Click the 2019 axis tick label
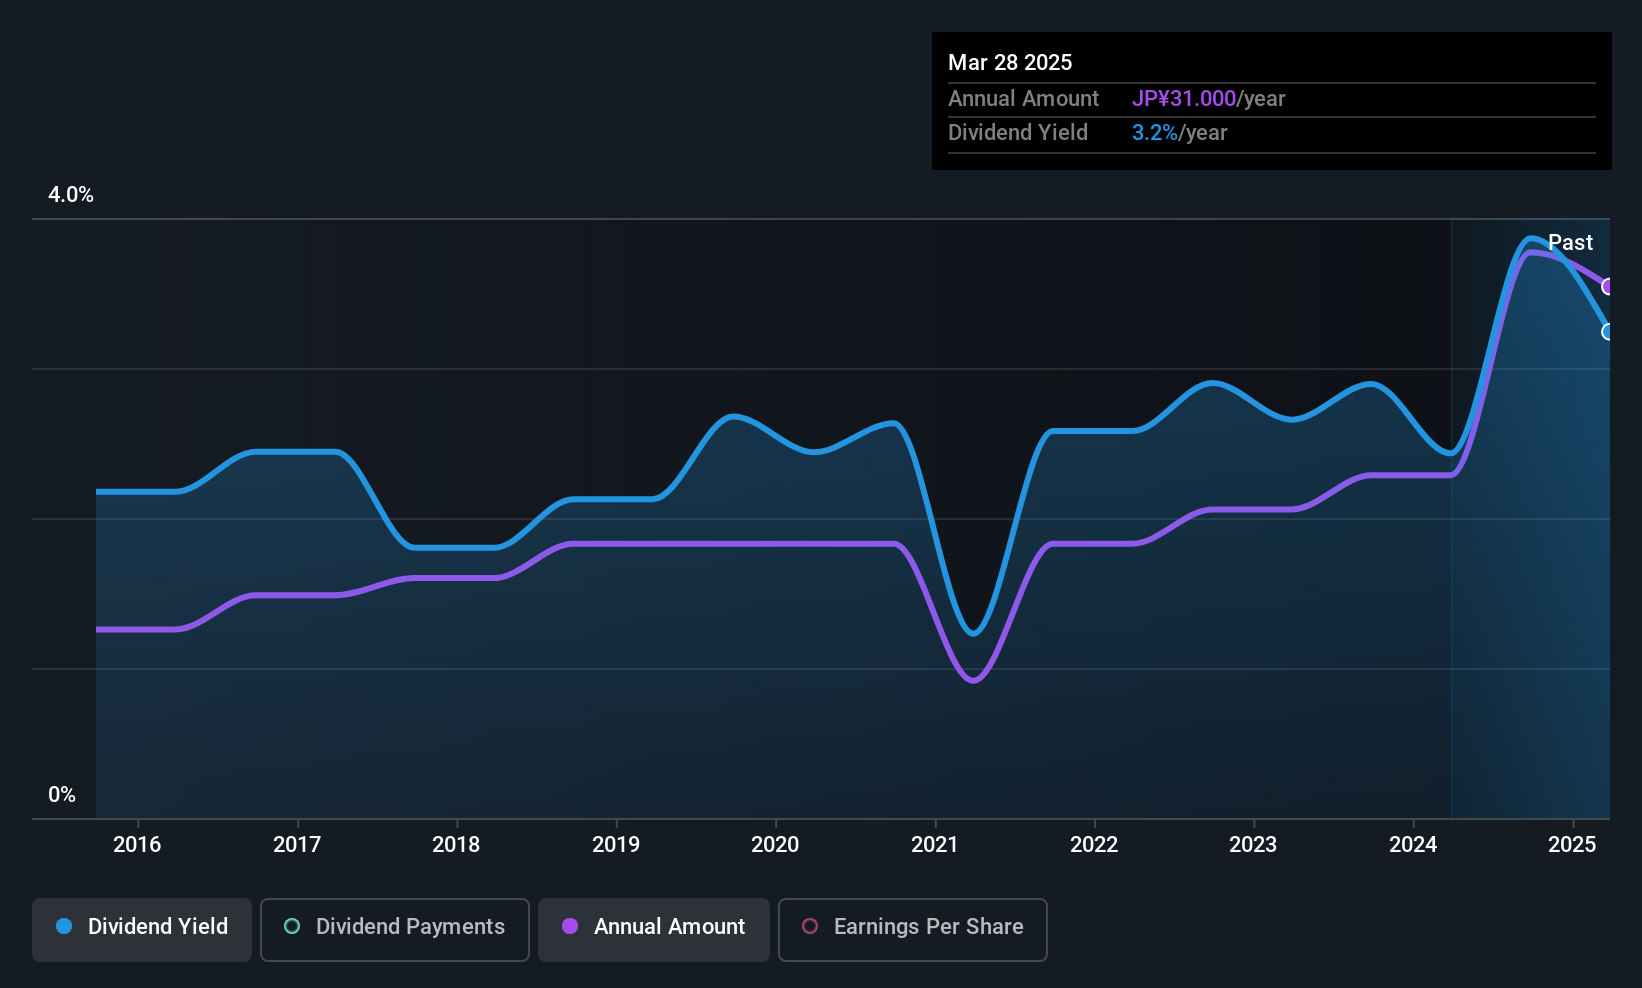 pos(616,845)
